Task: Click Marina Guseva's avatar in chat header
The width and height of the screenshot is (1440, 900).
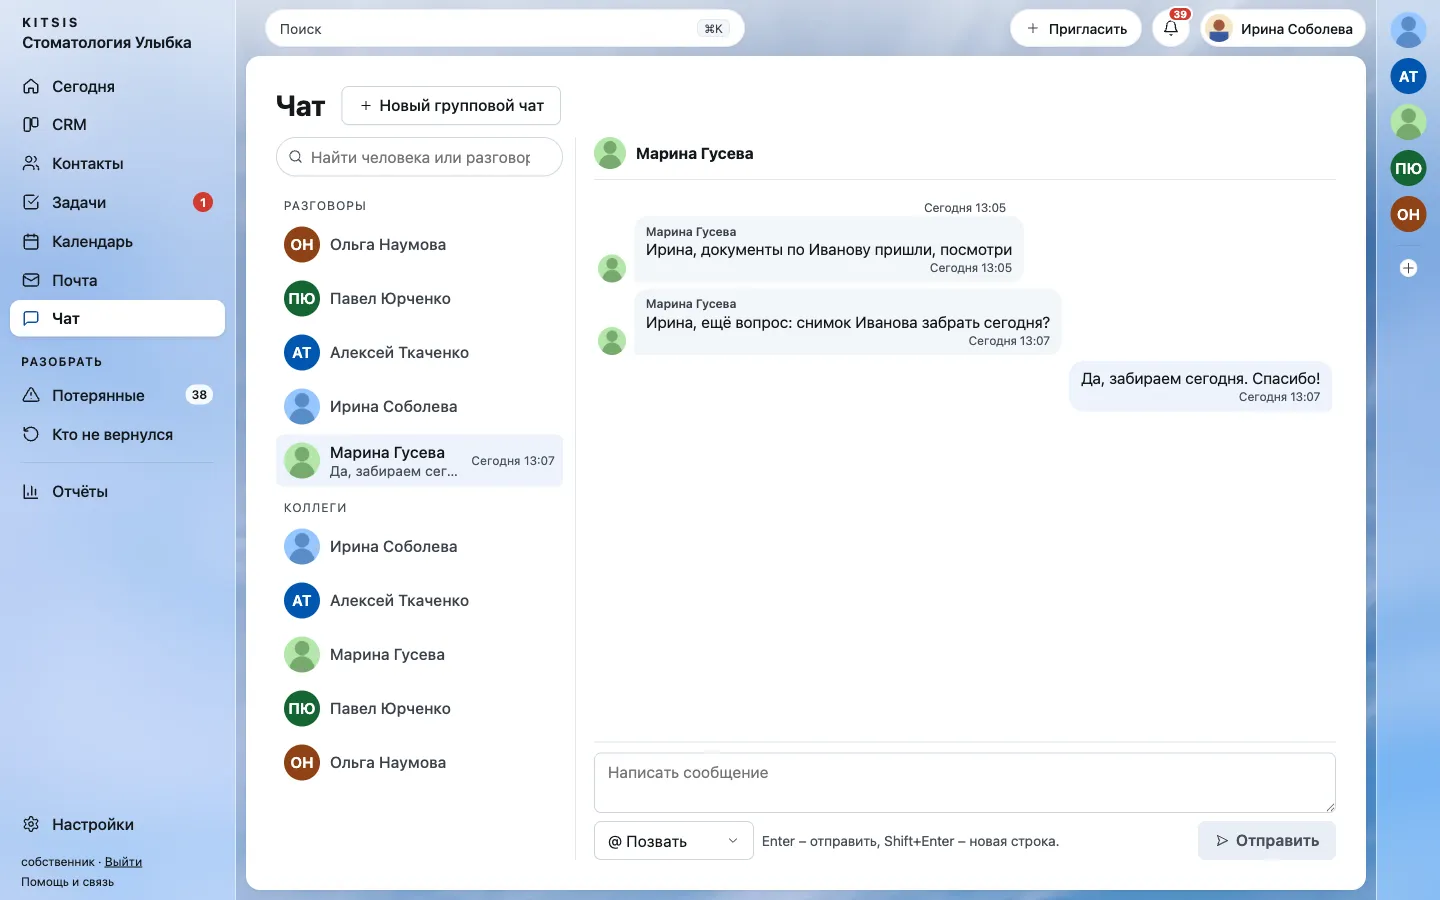Action: 610,153
